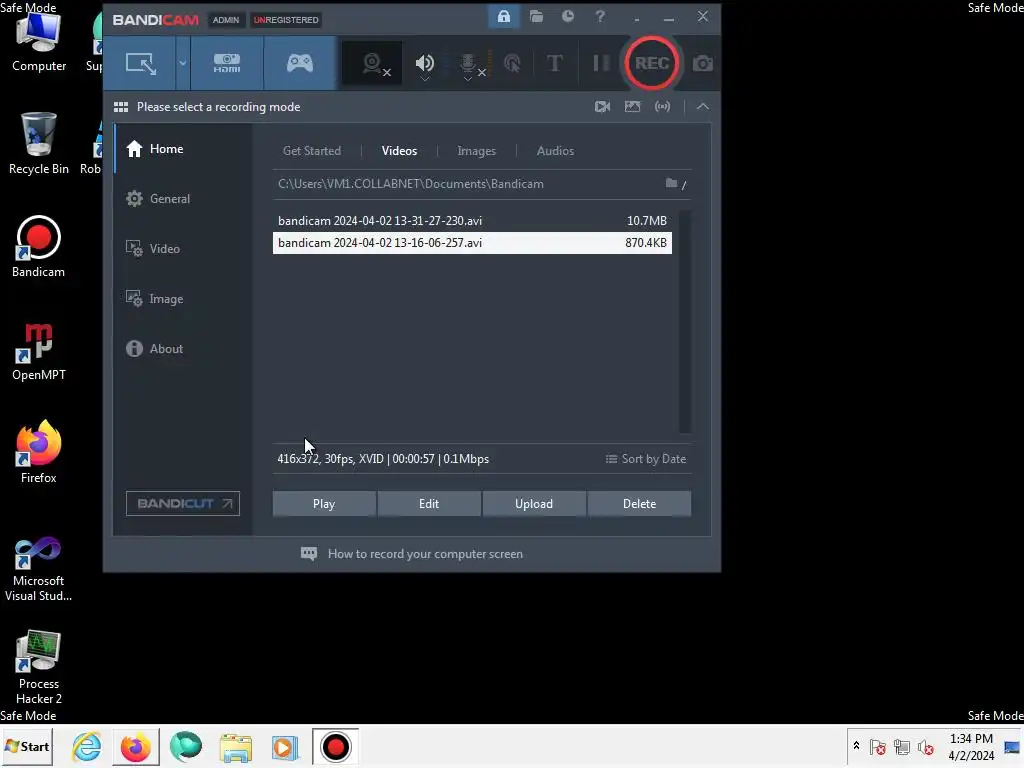Open output folder icon in title bar
The height and width of the screenshot is (768, 1024).
536,16
